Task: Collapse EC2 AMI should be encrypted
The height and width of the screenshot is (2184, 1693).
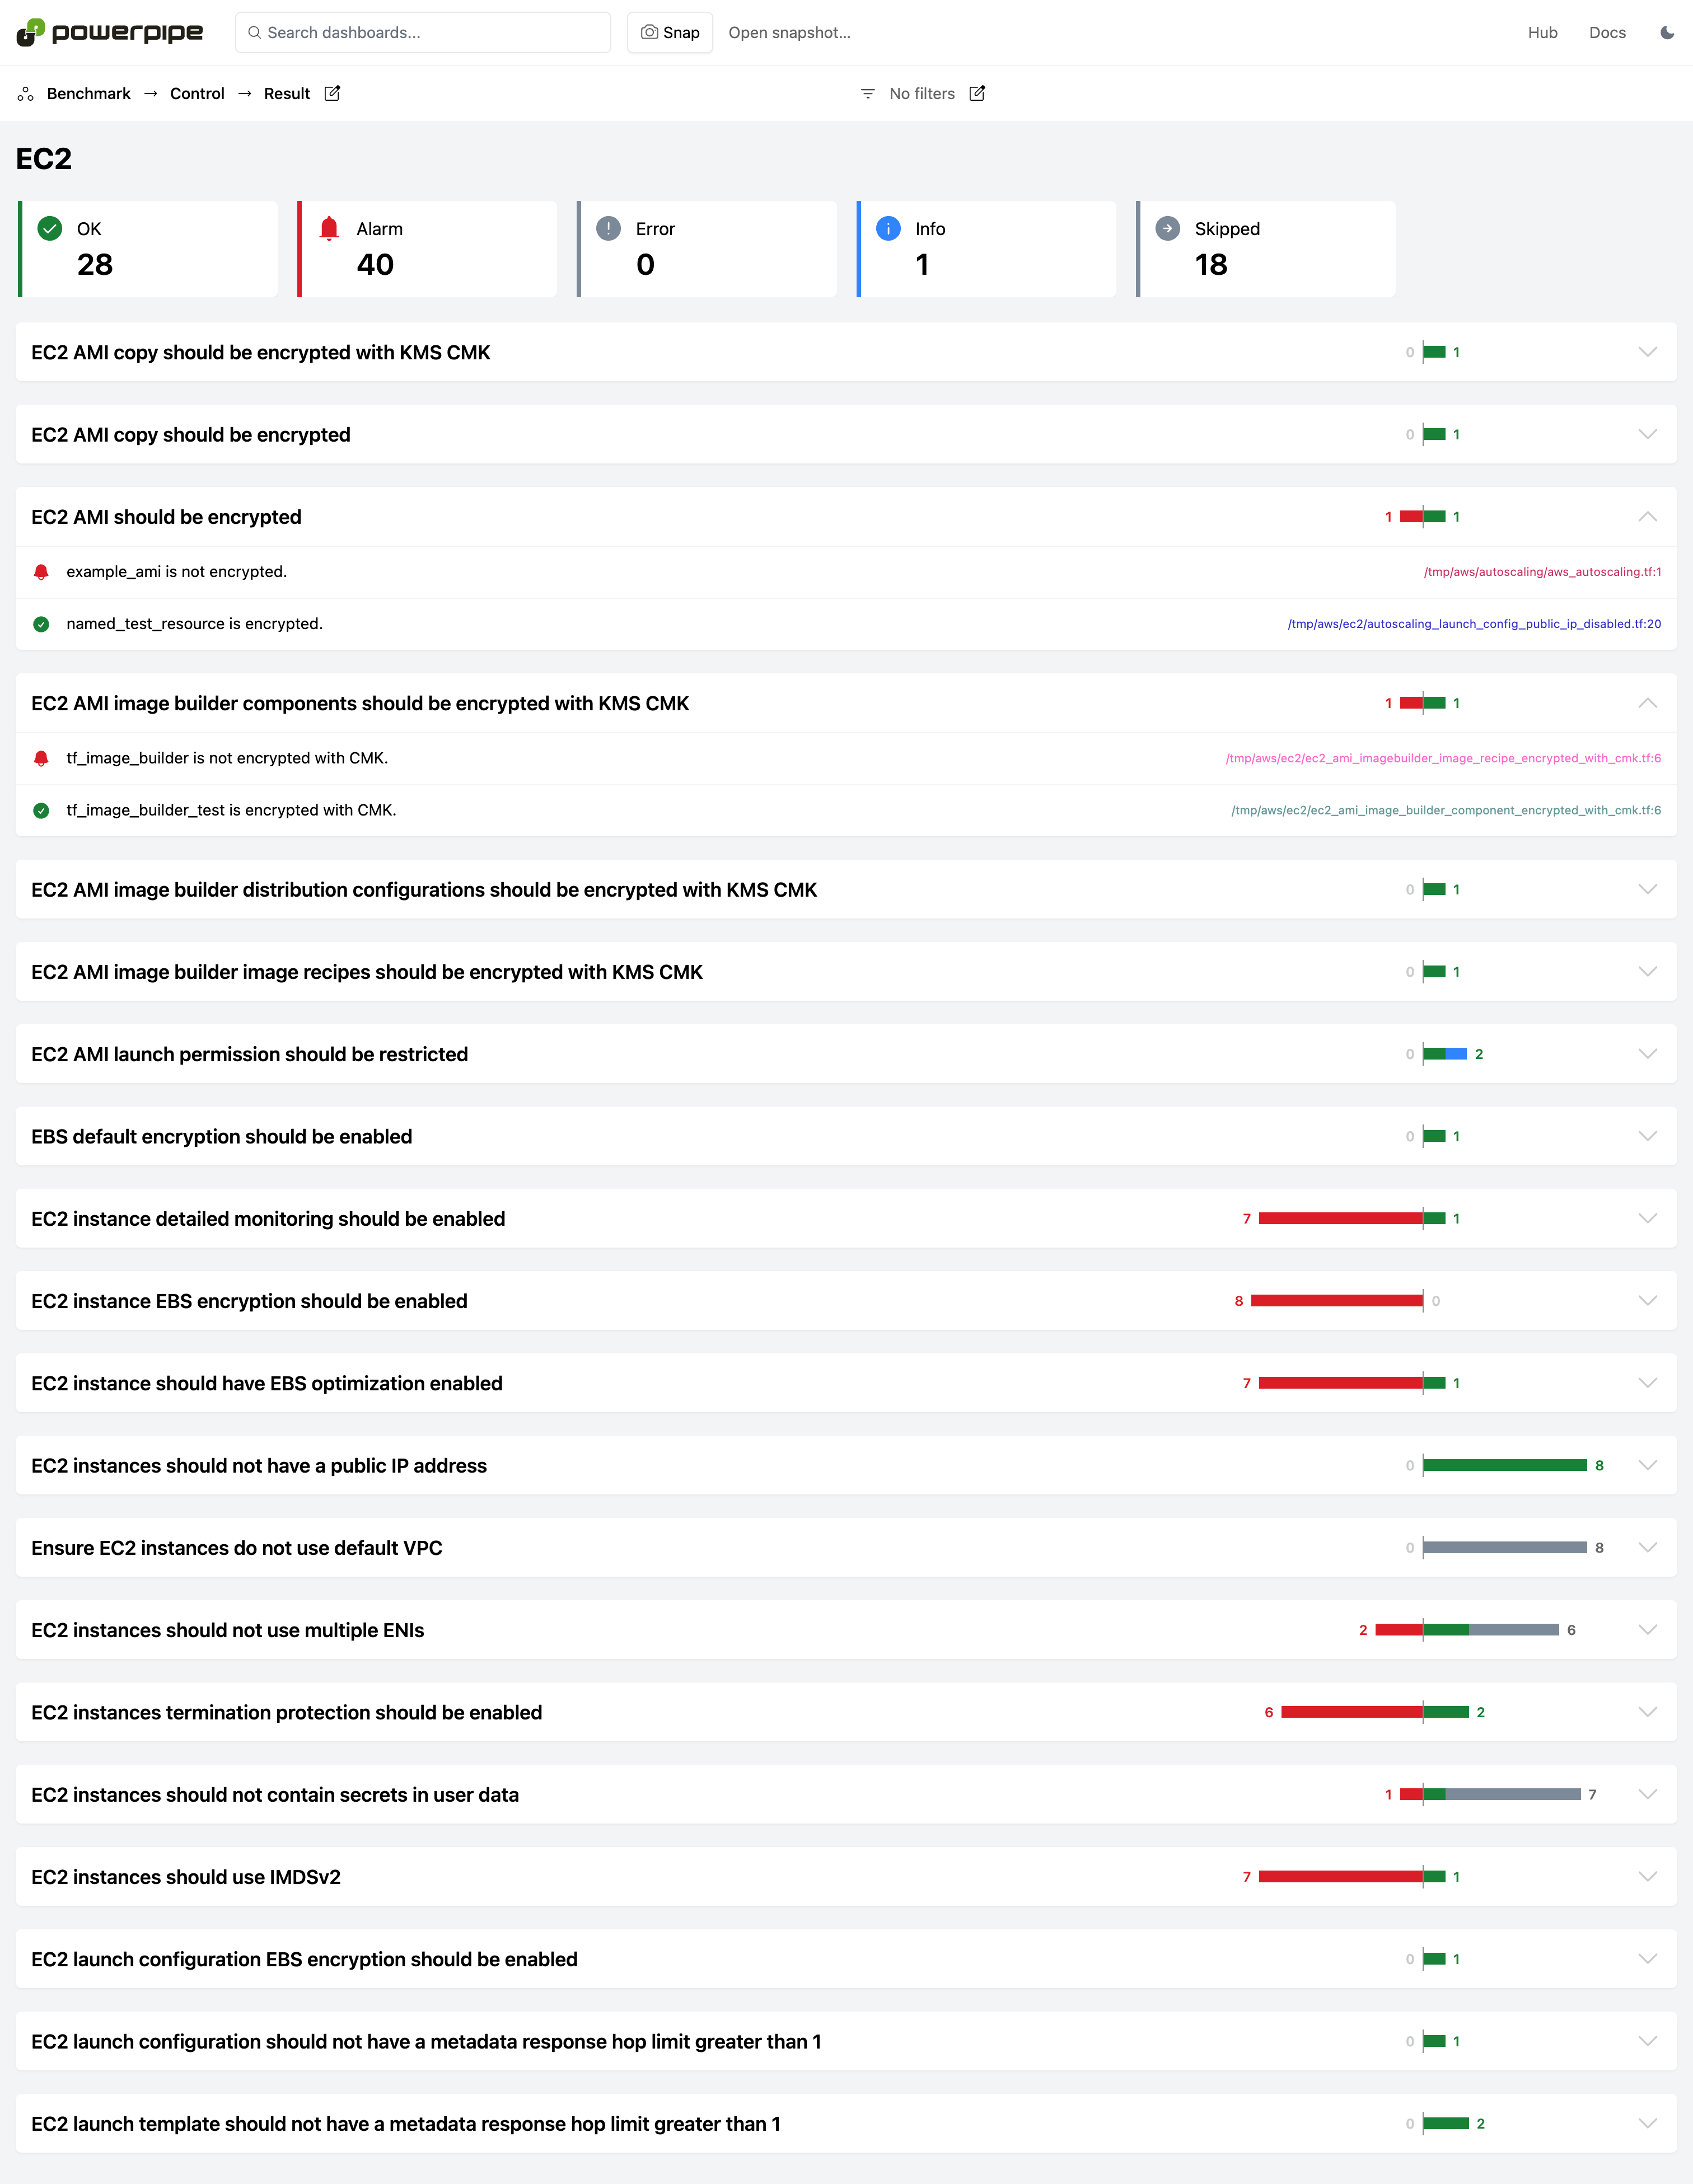Action: (1647, 517)
